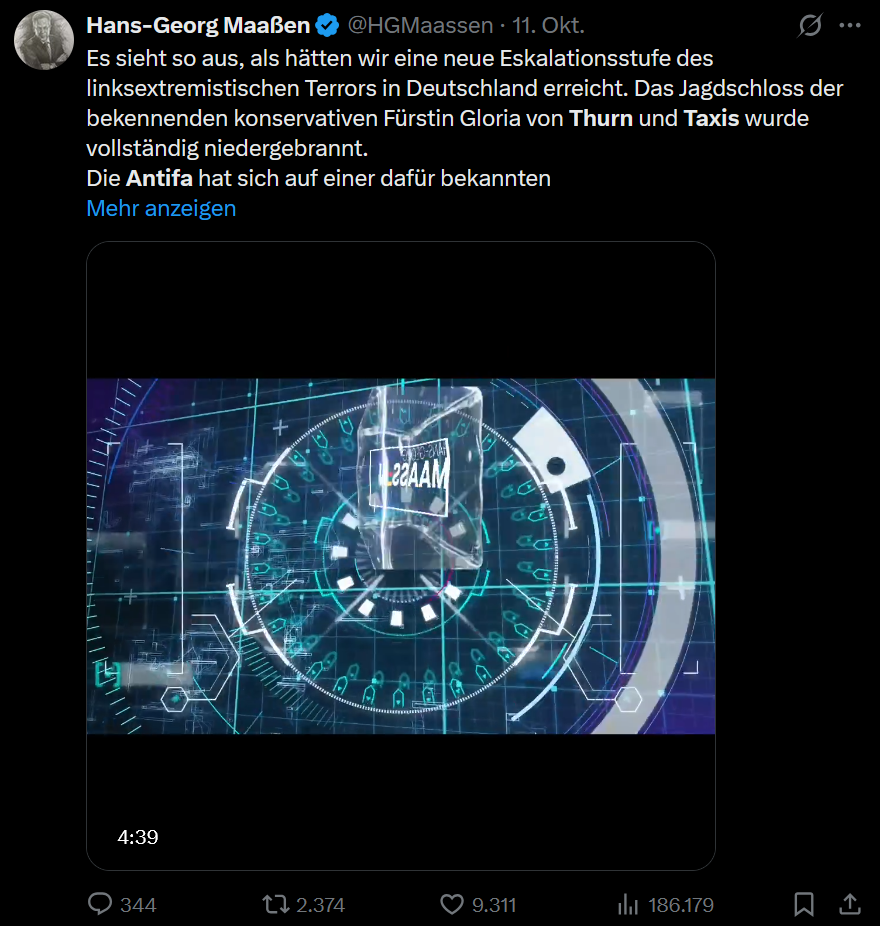Expand the post with Mehr anzeigen
Image resolution: width=880 pixels, height=926 pixels.
click(161, 208)
